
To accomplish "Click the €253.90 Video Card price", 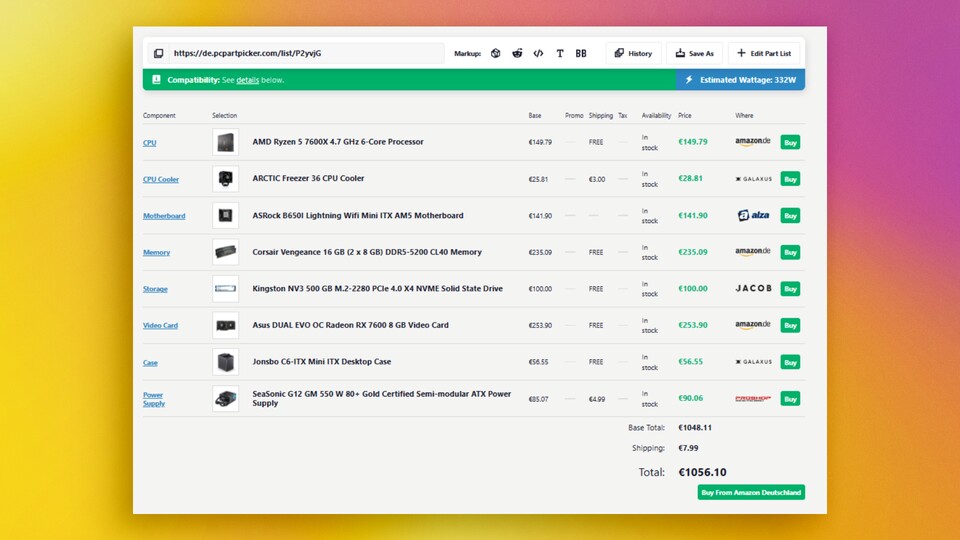I will [x=692, y=325].
